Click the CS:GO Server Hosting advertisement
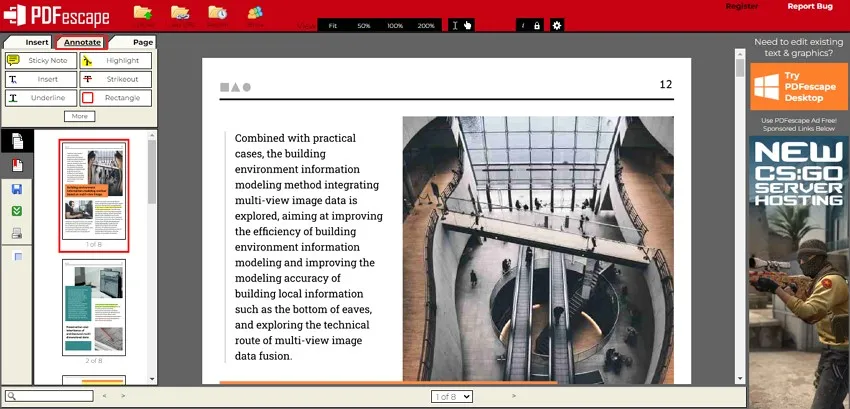 pyautogui.click(x=799, y=272)
